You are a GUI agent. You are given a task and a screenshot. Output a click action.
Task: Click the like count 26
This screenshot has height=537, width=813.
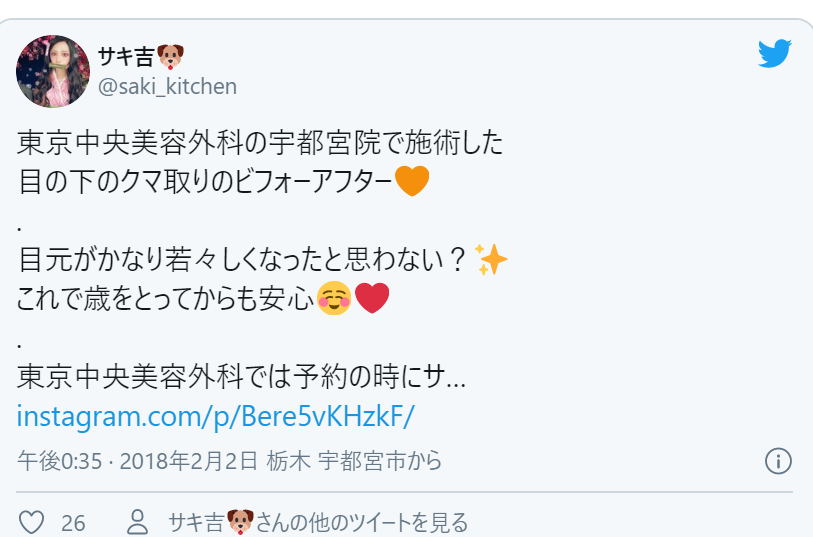coord(73,524)
